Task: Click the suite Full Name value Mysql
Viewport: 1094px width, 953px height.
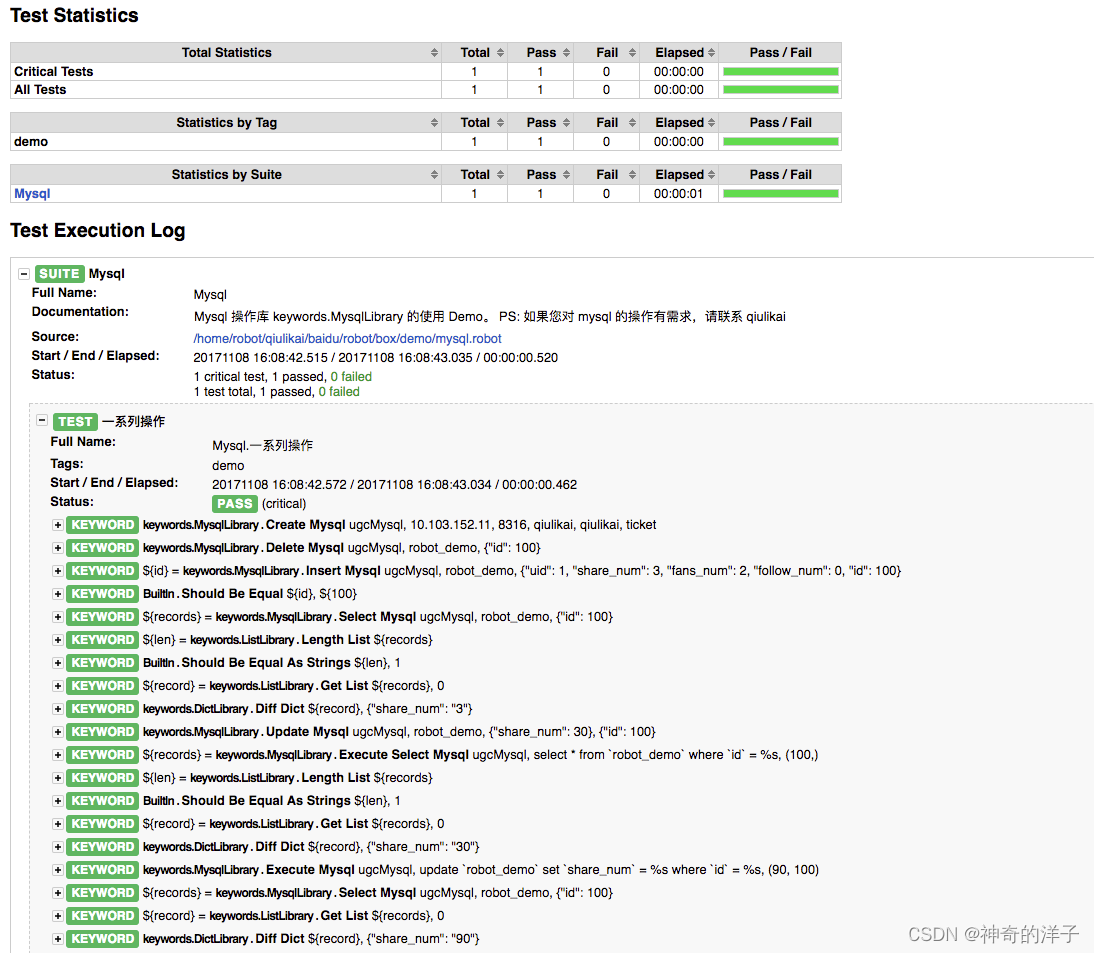Action: click(x=210, y=294)
